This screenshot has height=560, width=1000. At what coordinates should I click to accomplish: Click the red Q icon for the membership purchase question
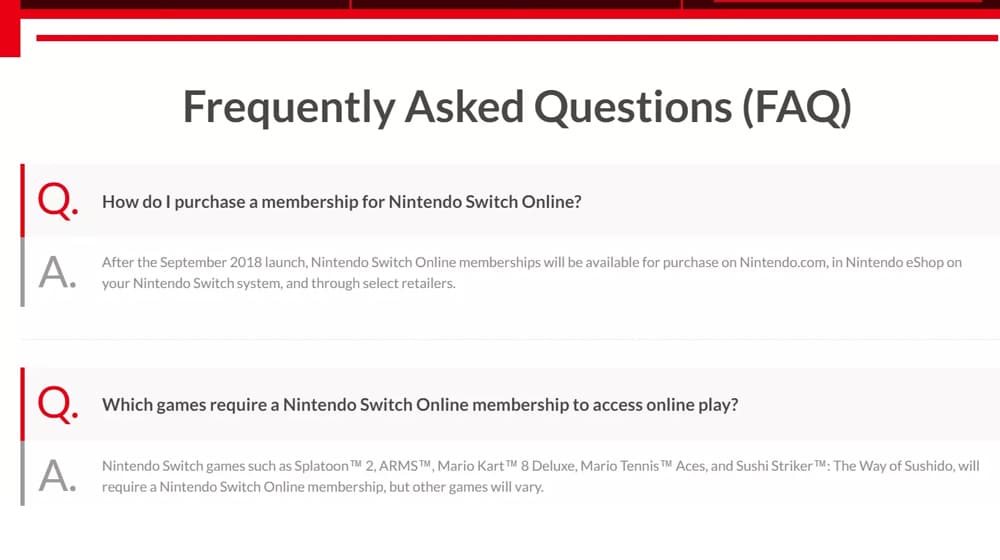click(57, 201)
